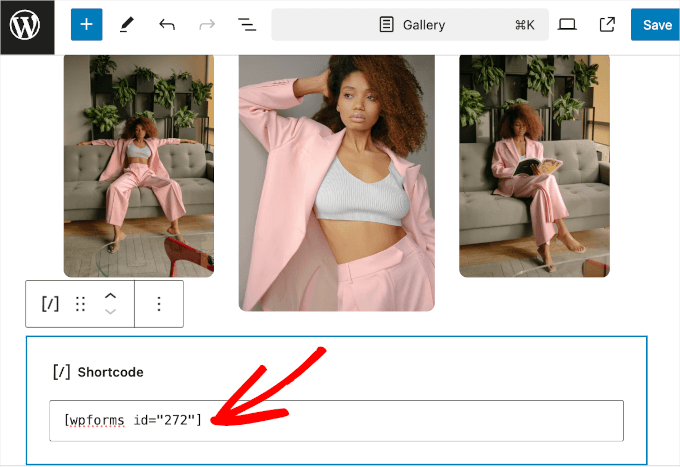Click the Shortcode block type icon in the toolbar
680x467 pixels.
click(x=50, y=304)
